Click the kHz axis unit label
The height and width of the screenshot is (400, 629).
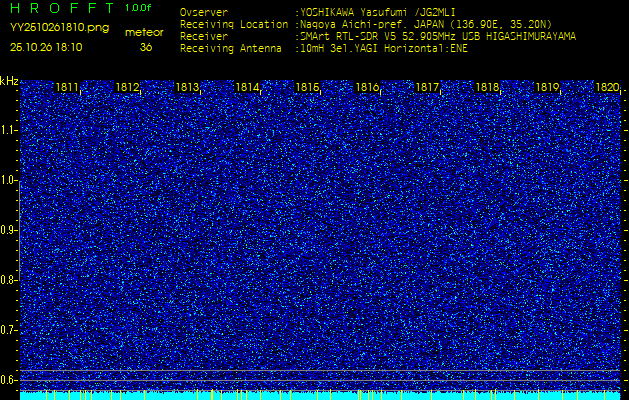click(9, 81)
